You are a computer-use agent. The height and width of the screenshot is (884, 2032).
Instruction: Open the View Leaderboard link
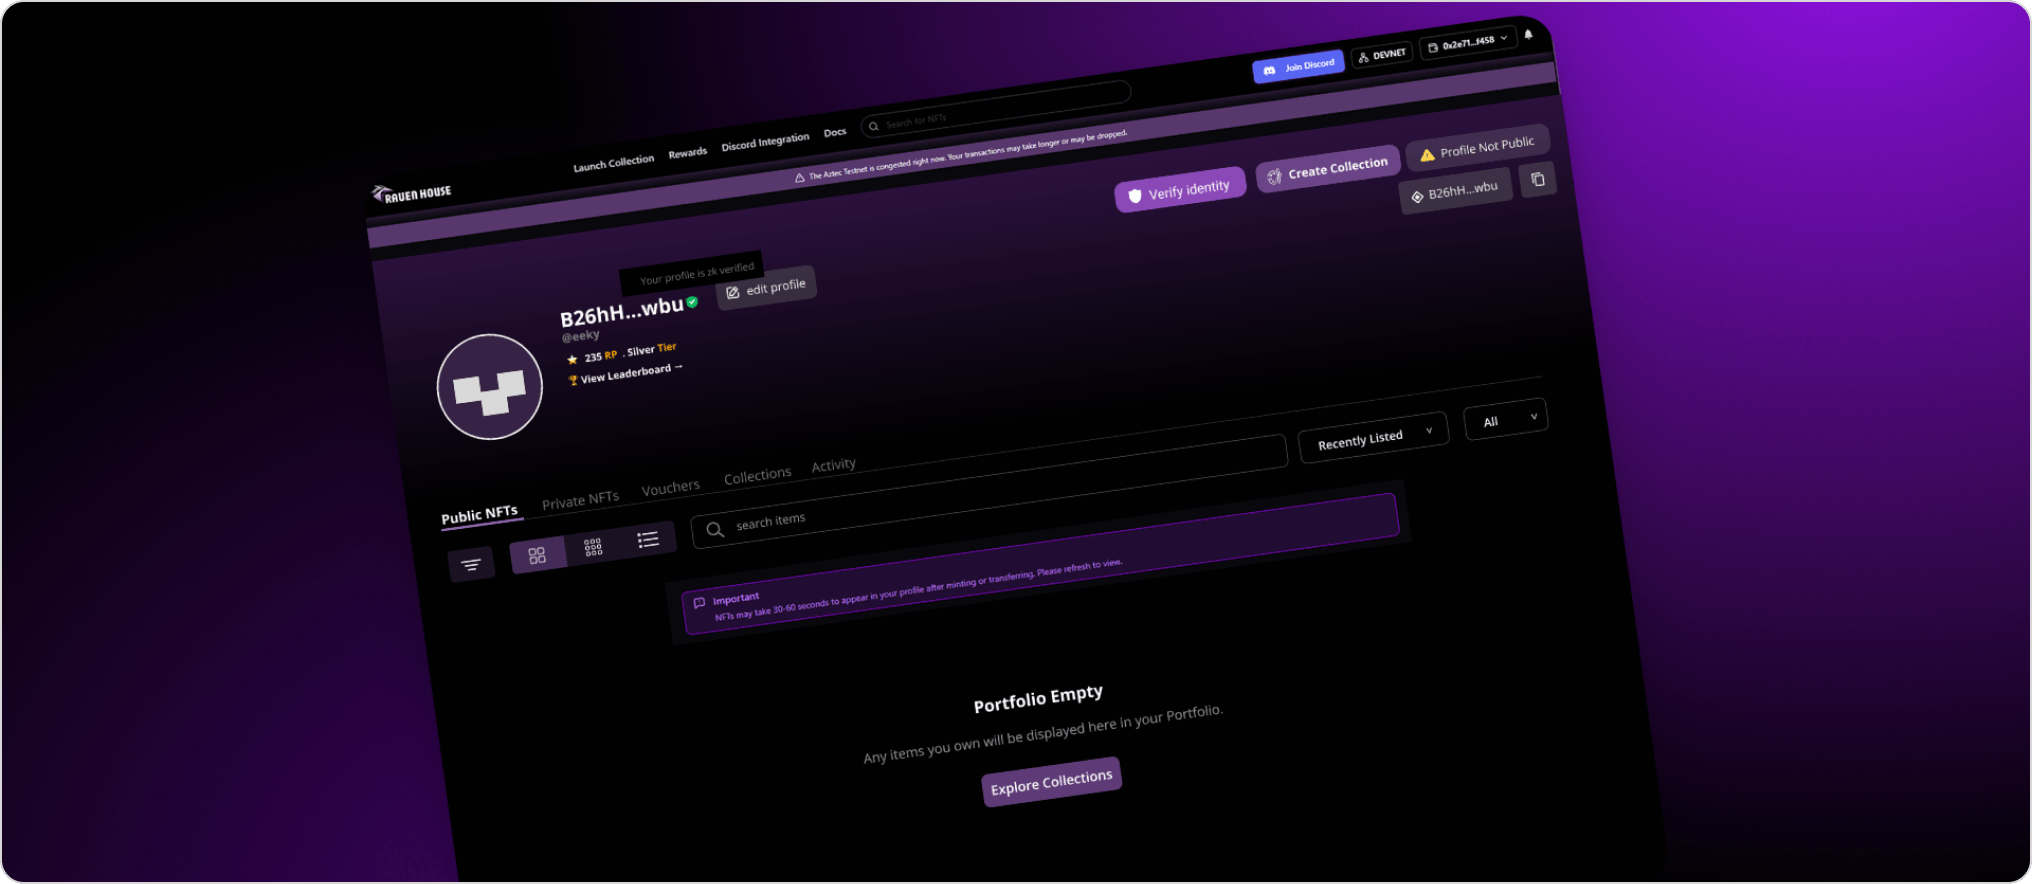(625, 374)
